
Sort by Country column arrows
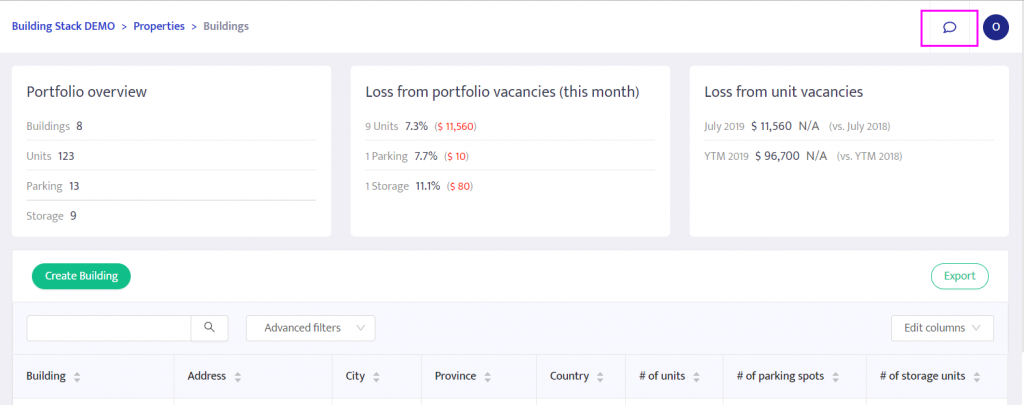click(600, 377)
